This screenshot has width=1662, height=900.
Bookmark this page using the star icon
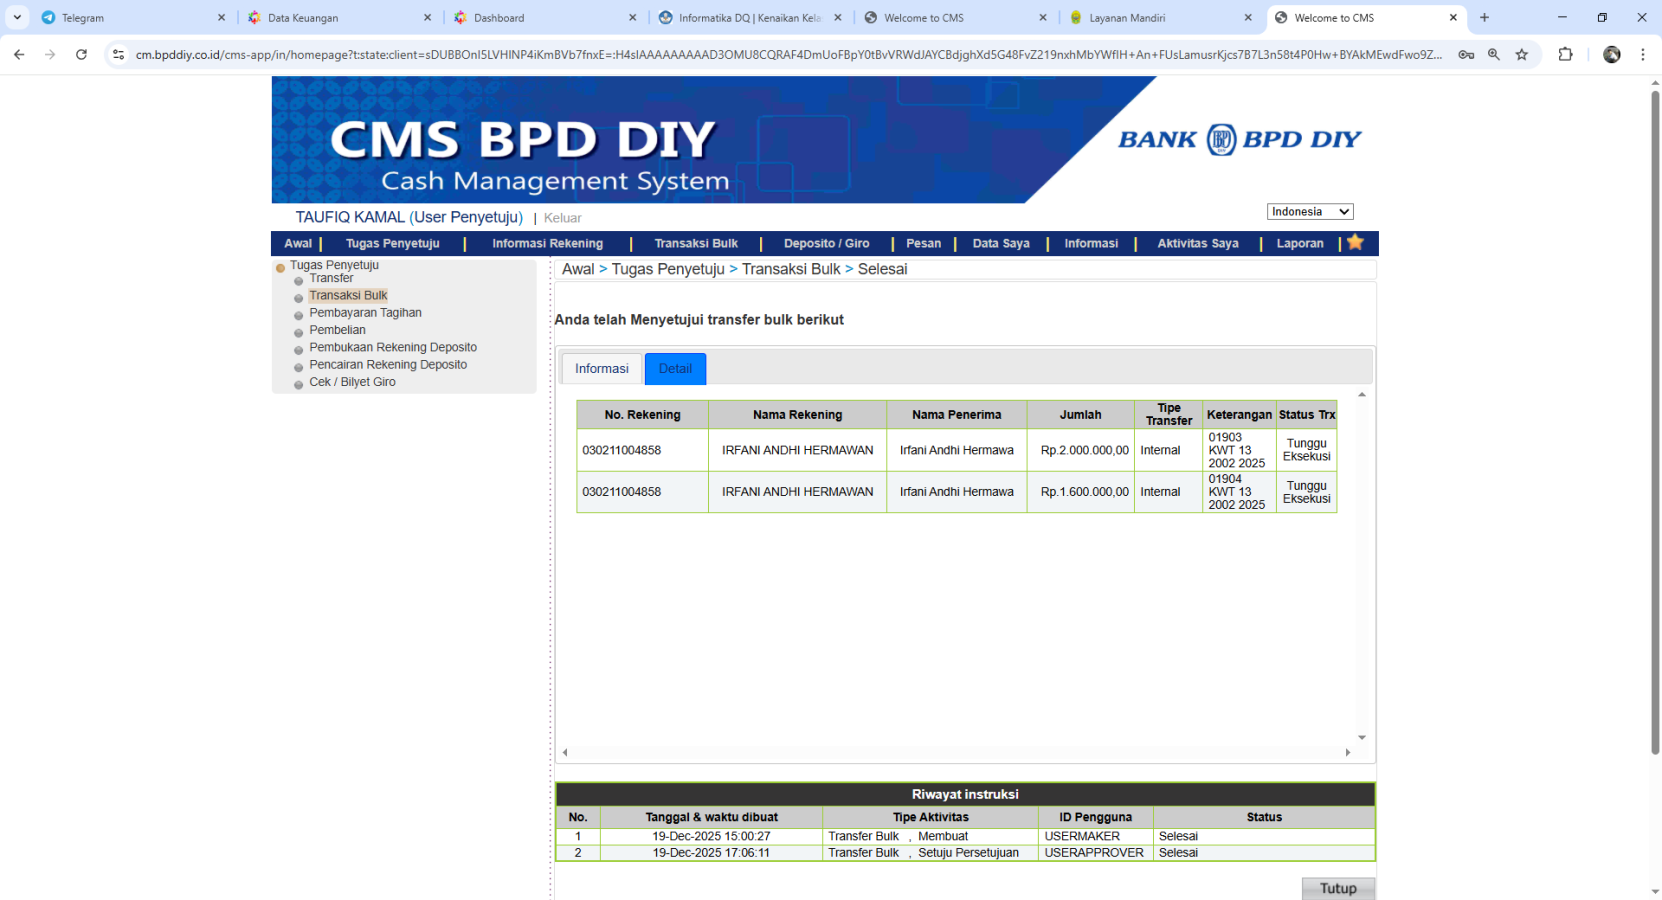(x=1521, y=55)
